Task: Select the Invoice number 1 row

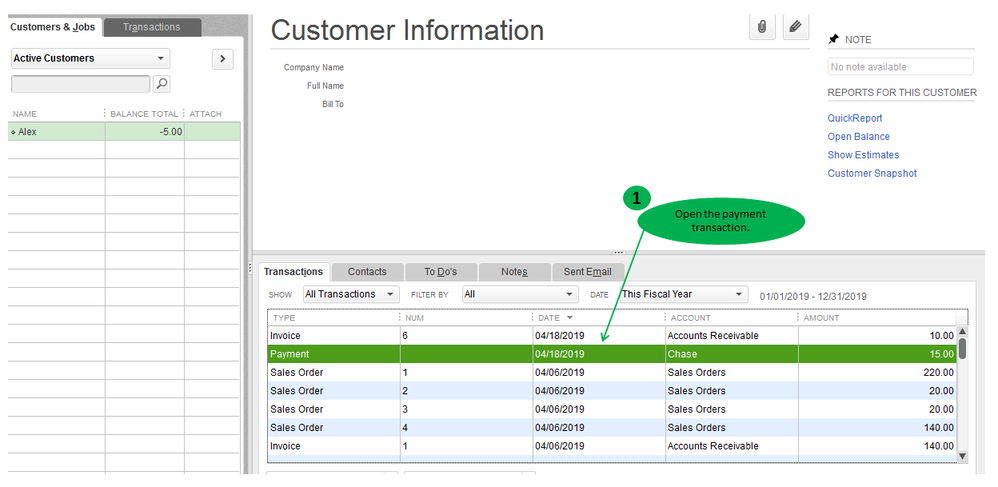Action: 612,446
